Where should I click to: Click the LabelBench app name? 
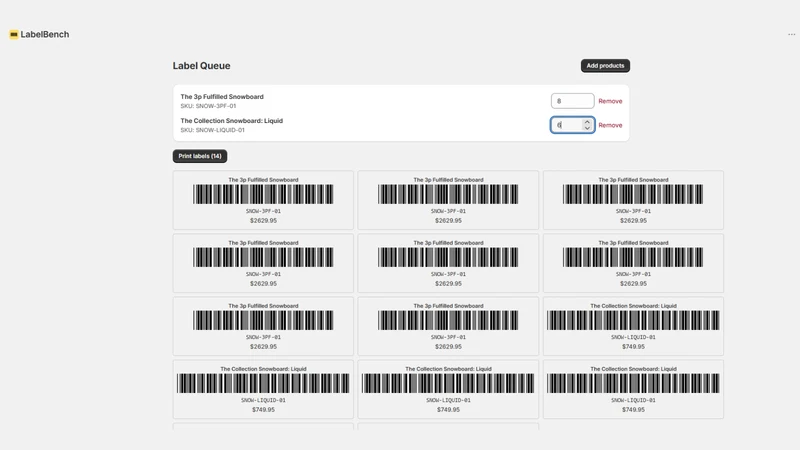(45, 34)
